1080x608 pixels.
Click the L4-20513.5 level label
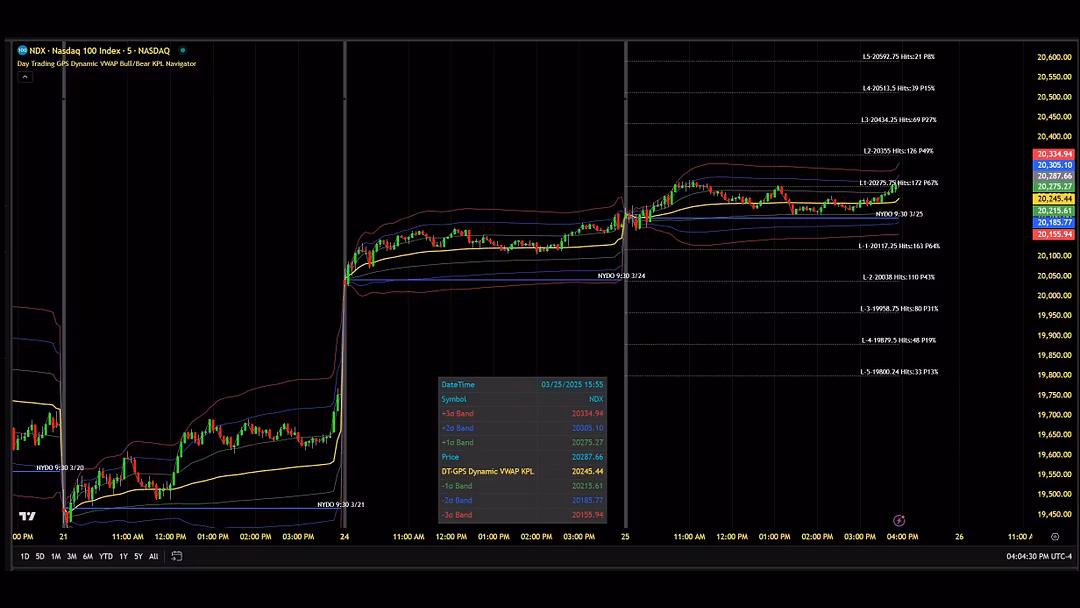pos(898,88)
